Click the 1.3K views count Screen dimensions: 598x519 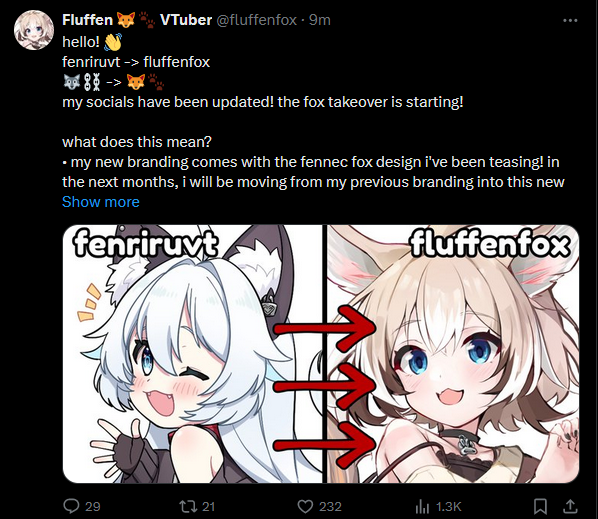pos(448,507)
